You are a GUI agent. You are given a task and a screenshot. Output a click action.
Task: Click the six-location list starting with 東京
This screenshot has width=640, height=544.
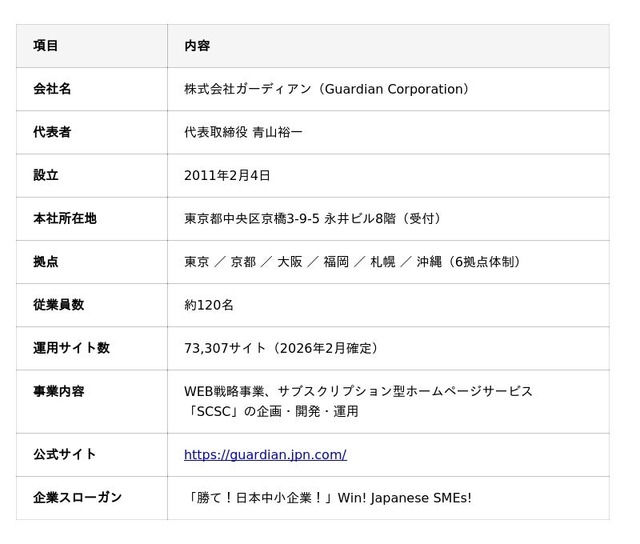point(354,261)
